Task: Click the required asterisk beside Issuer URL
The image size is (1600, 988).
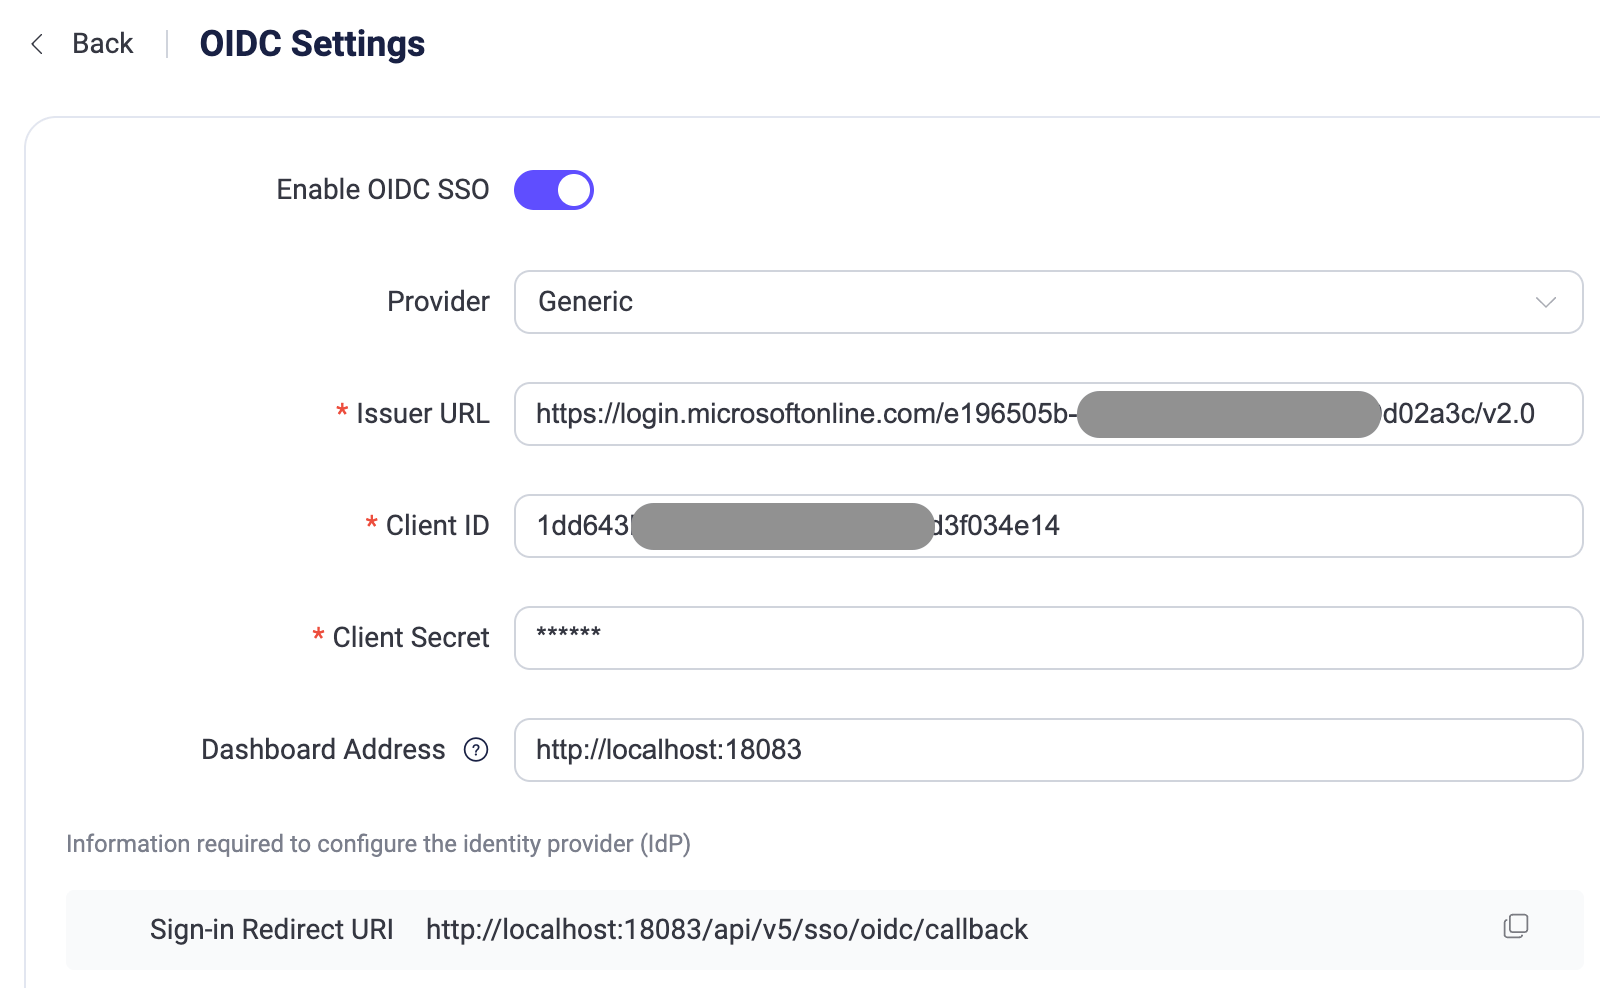Action: pos(340,413)
